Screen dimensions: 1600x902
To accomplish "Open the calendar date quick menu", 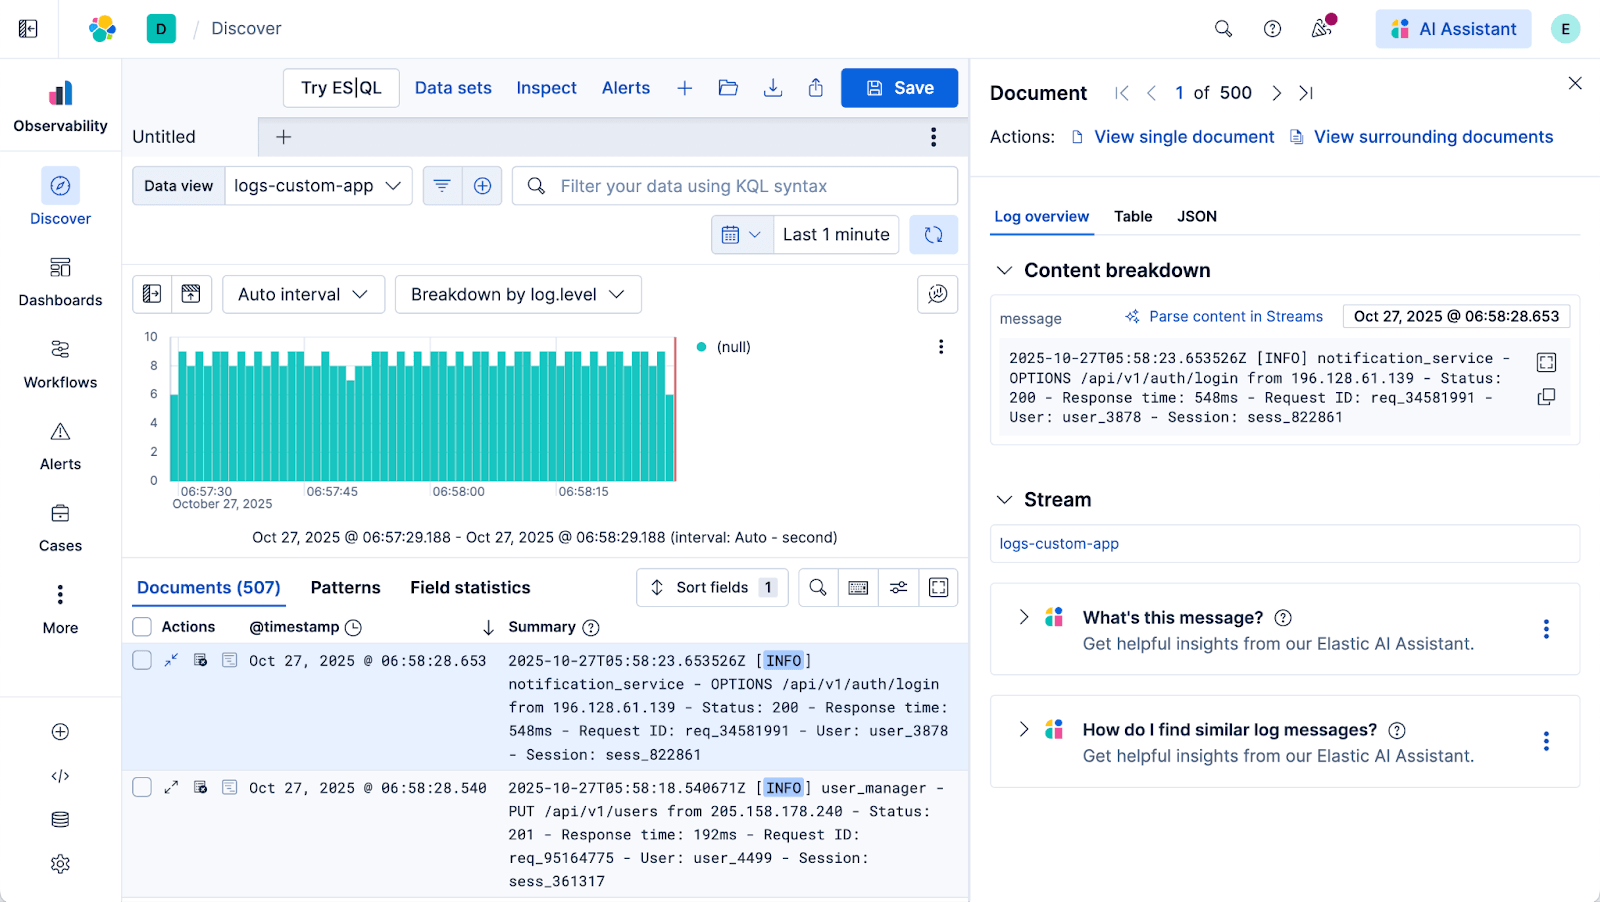I will point(741,235).
